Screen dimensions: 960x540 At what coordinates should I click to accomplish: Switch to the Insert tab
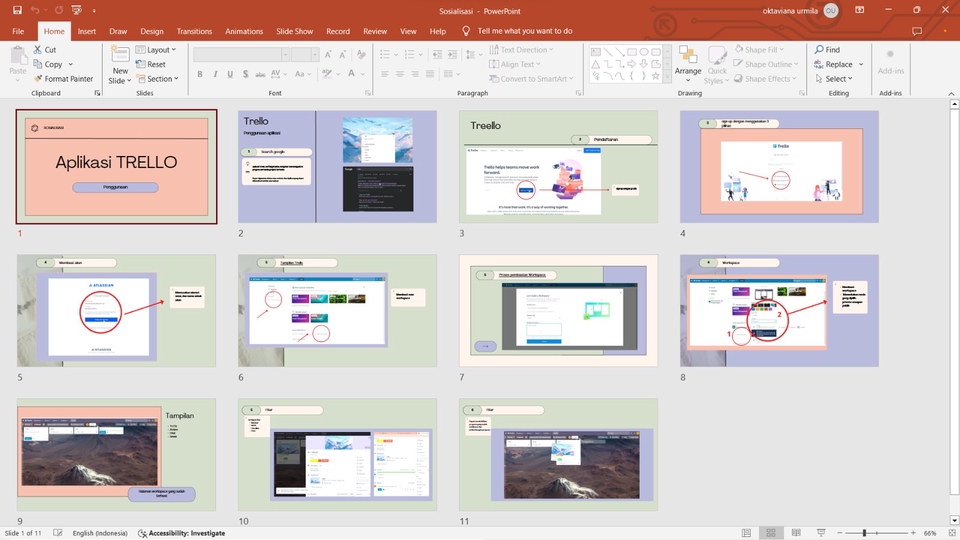click(86, 31)
